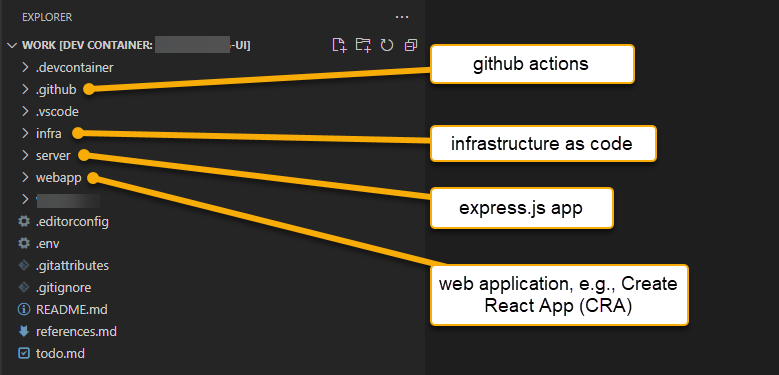
Task: Select the webapp folder name
Action: point(59,178)
